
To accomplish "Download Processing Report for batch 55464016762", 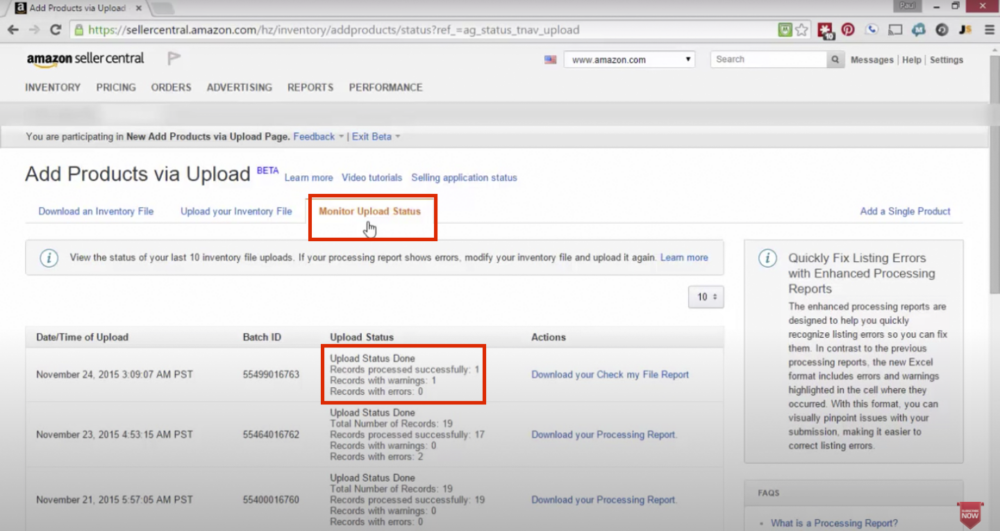I will pos(604,435).
